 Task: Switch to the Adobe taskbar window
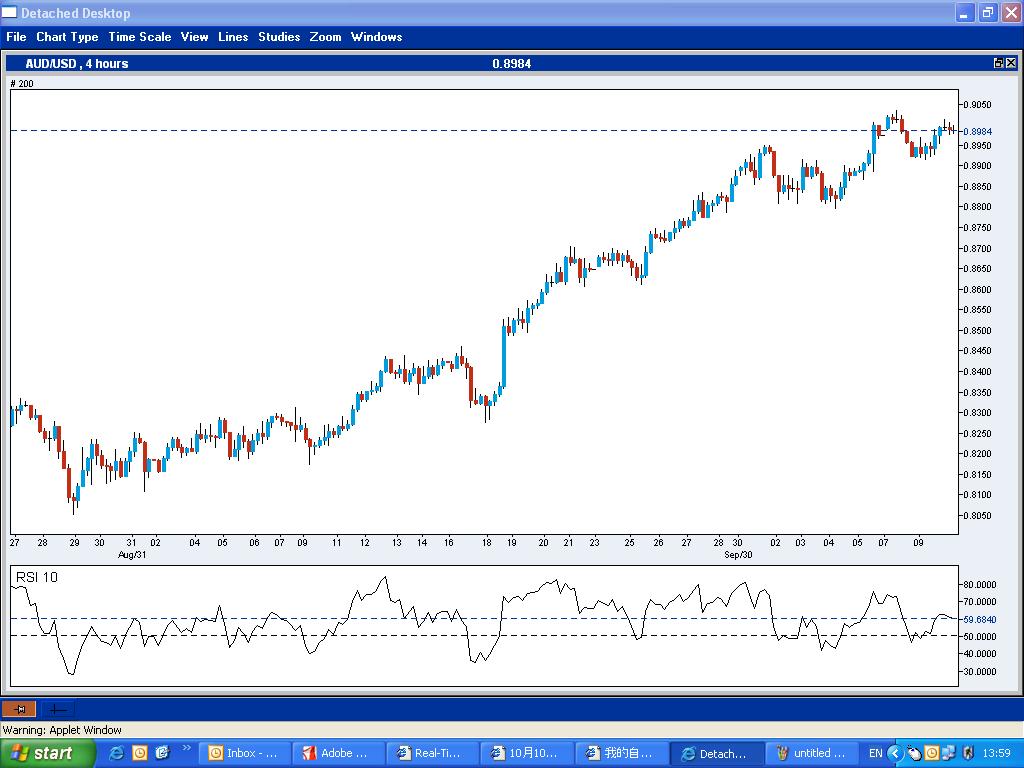pos(337,753)
